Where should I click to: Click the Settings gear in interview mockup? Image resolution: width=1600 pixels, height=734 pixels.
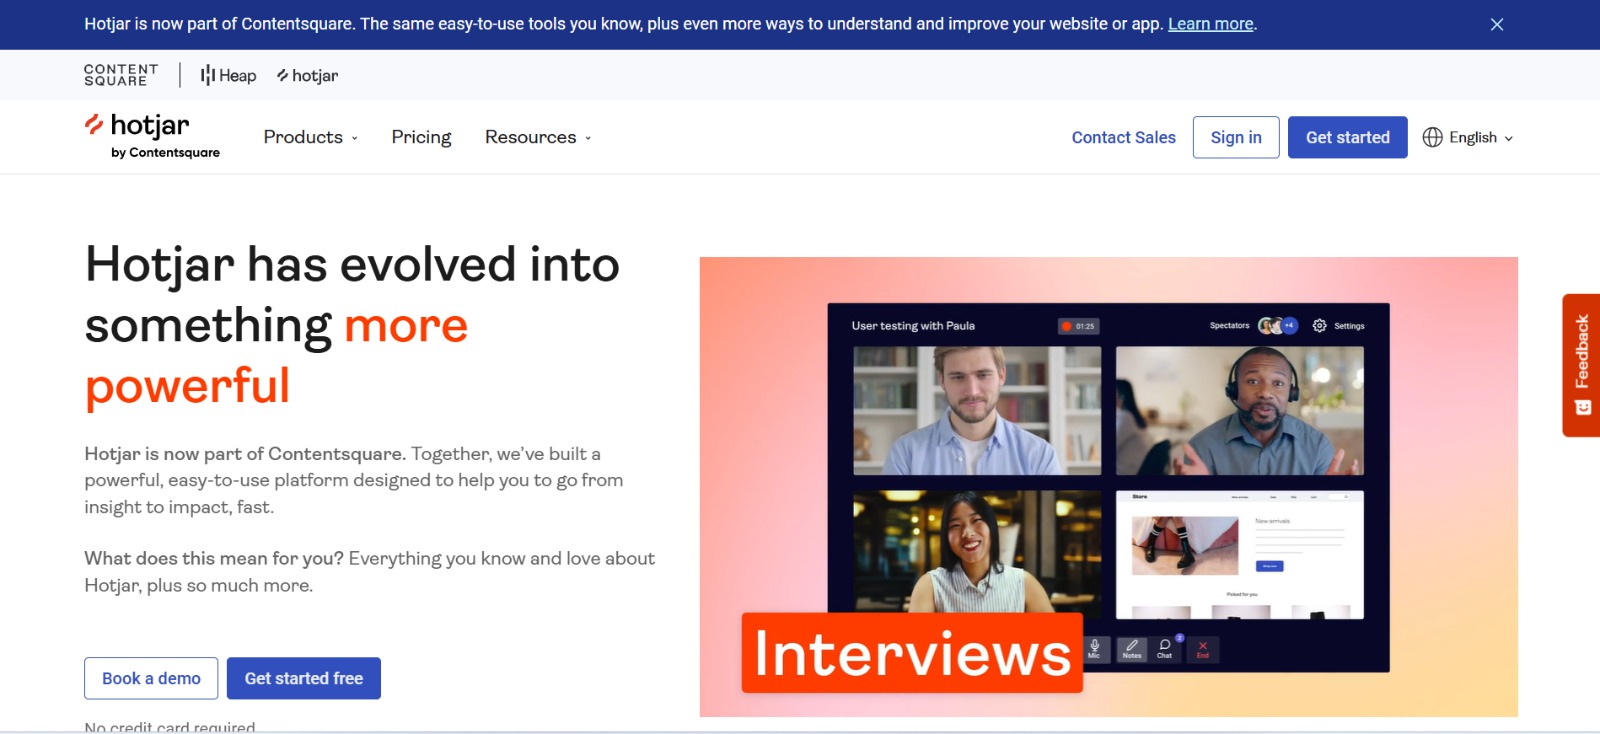(x=1319, y=326)
